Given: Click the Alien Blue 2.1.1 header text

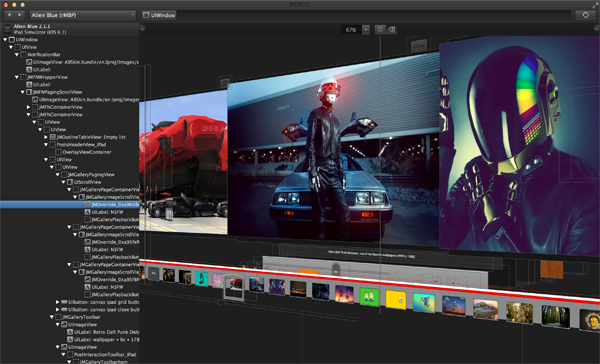Looking at the screenshot, I should pos(32,26).
